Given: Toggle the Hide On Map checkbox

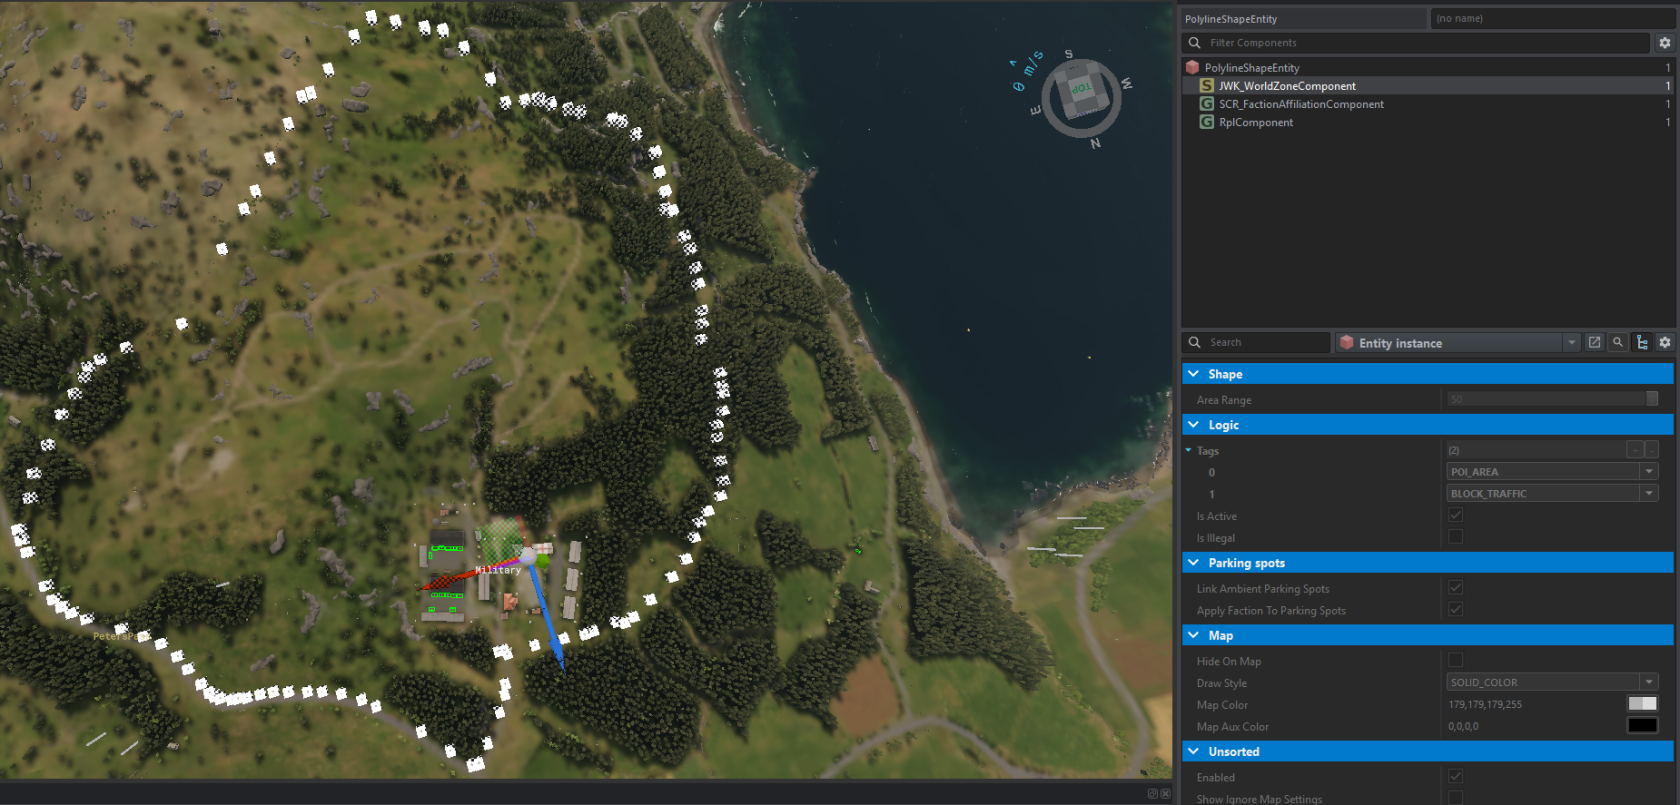Looking at the screenshot, I should (x=1456, y=660).
